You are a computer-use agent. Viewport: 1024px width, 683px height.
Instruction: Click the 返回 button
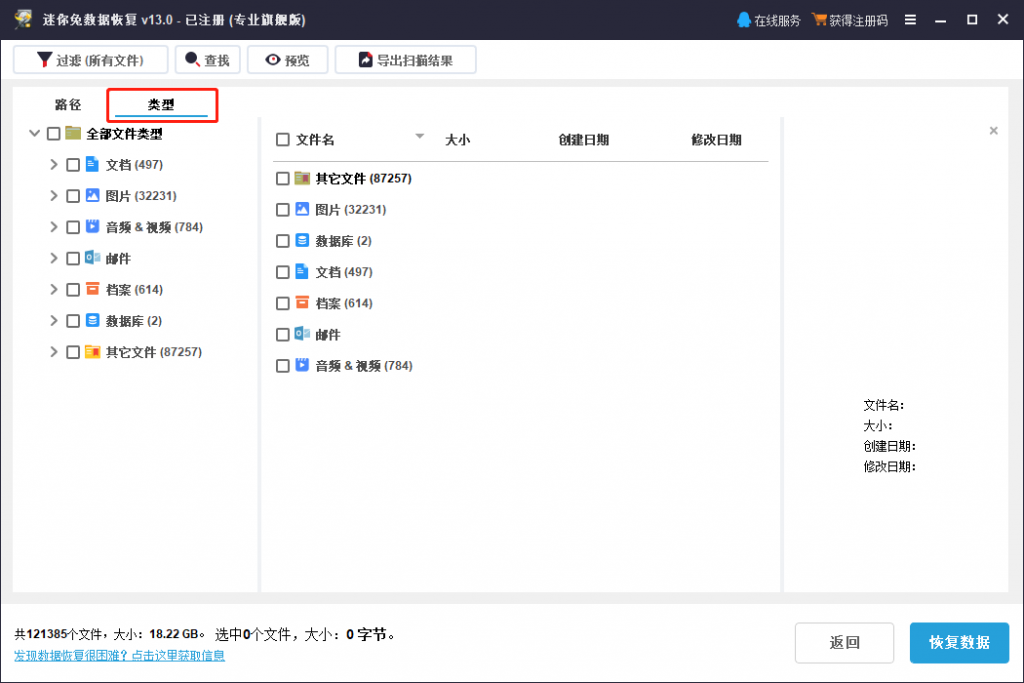point(844,643)
